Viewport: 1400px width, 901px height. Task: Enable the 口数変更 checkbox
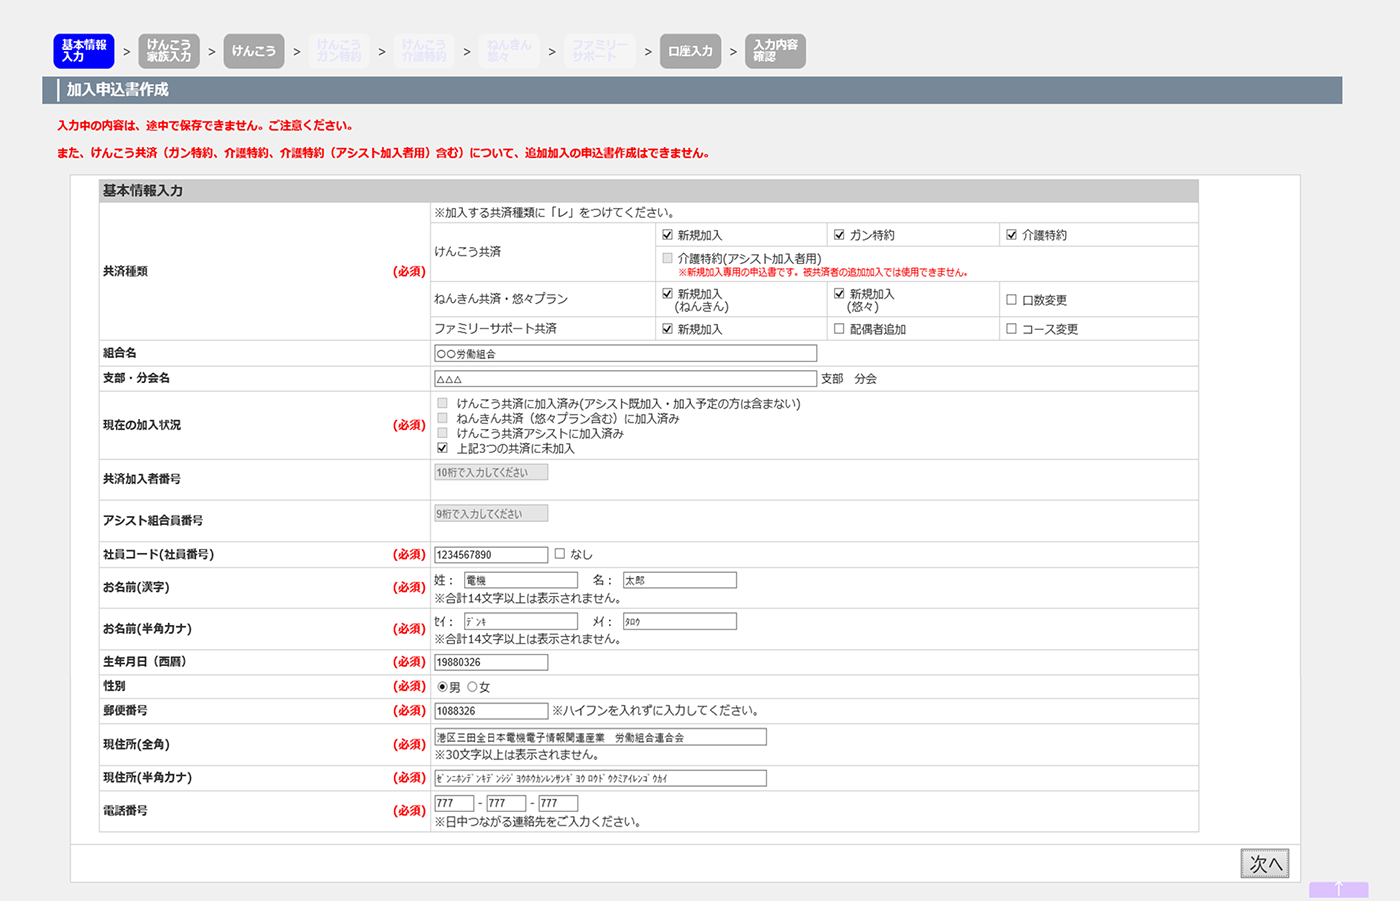1011,300
